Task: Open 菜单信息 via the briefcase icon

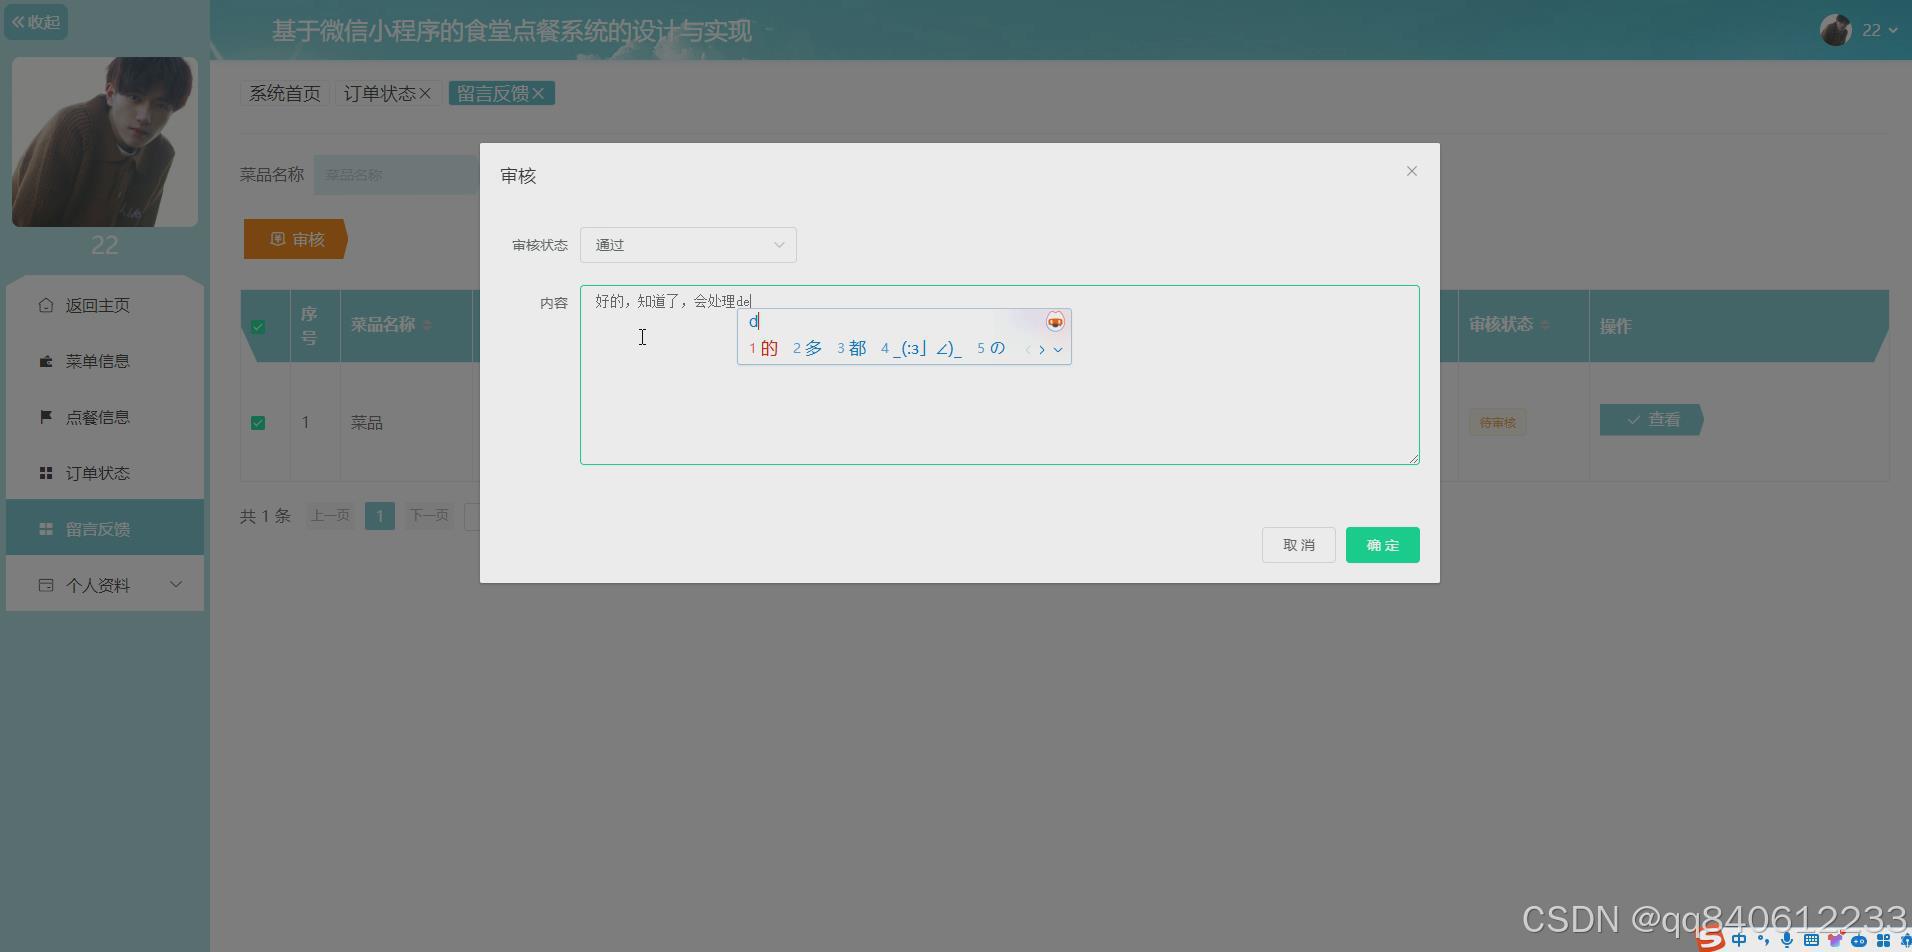Action: point(46,361)
